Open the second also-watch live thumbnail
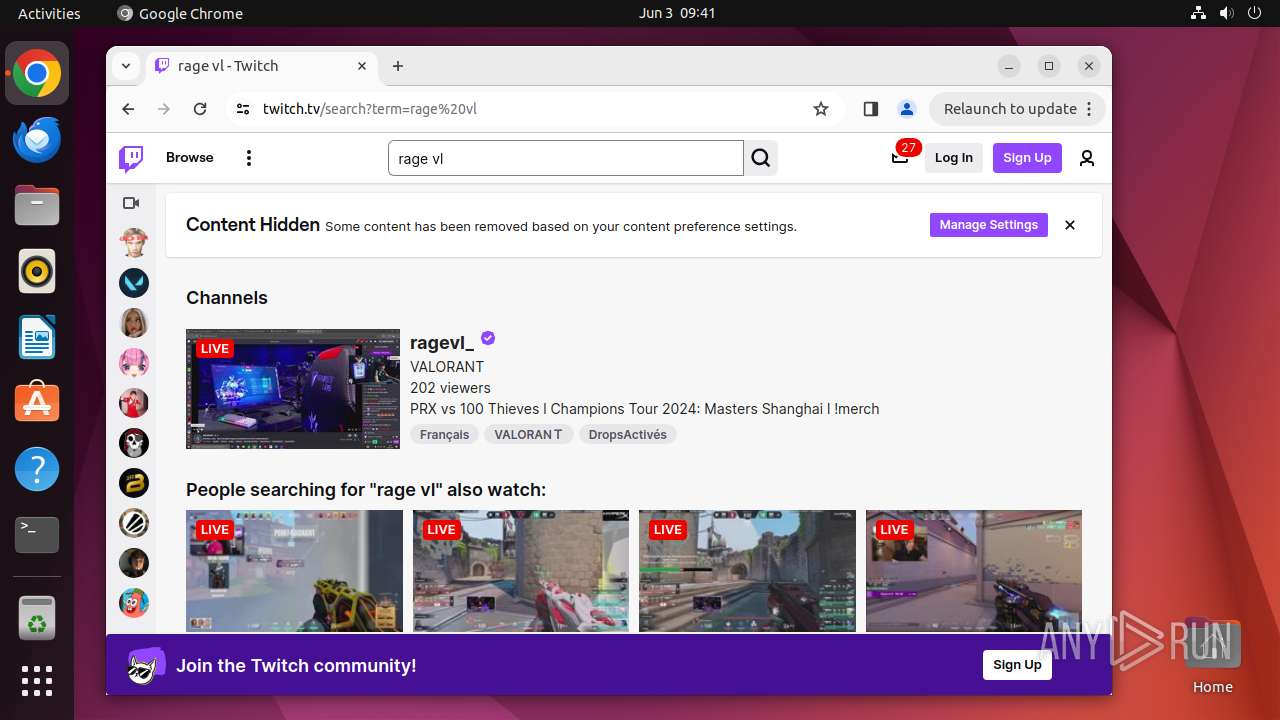Screen dimensions: 1280x720 tap(521, 571)
